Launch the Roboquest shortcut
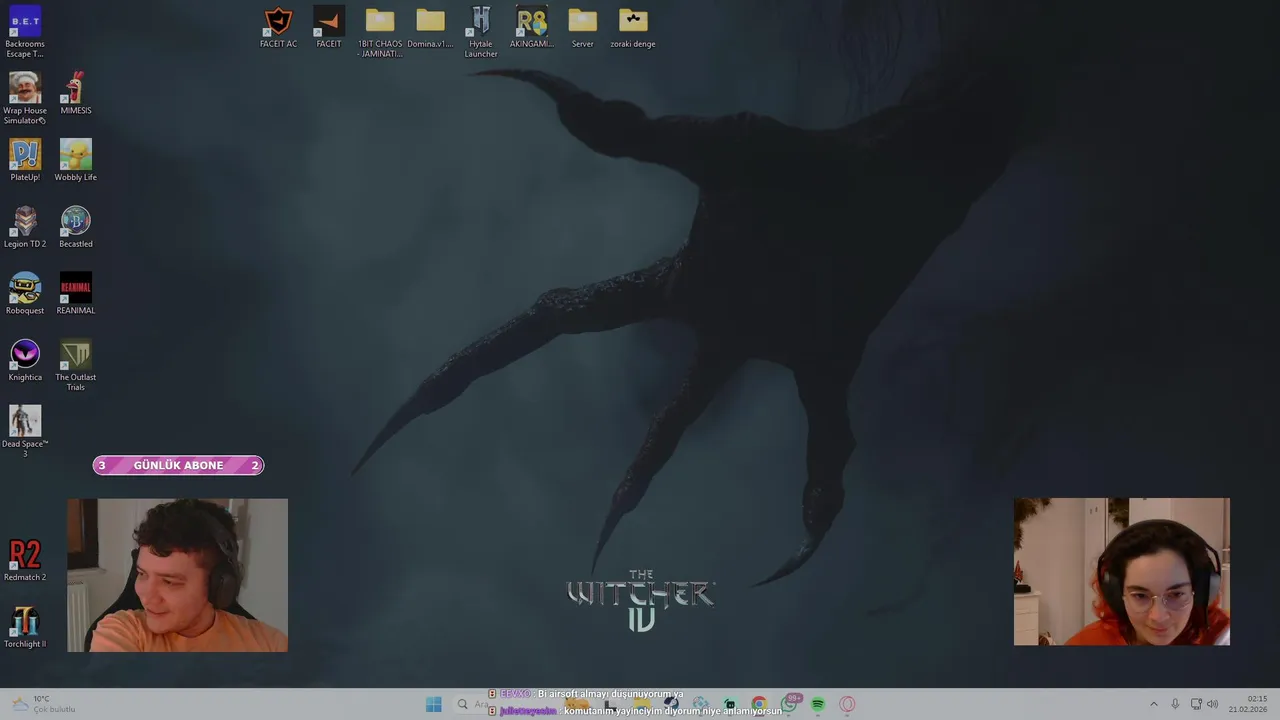Viewport: 1280px width, 720px height. point(25,293)
